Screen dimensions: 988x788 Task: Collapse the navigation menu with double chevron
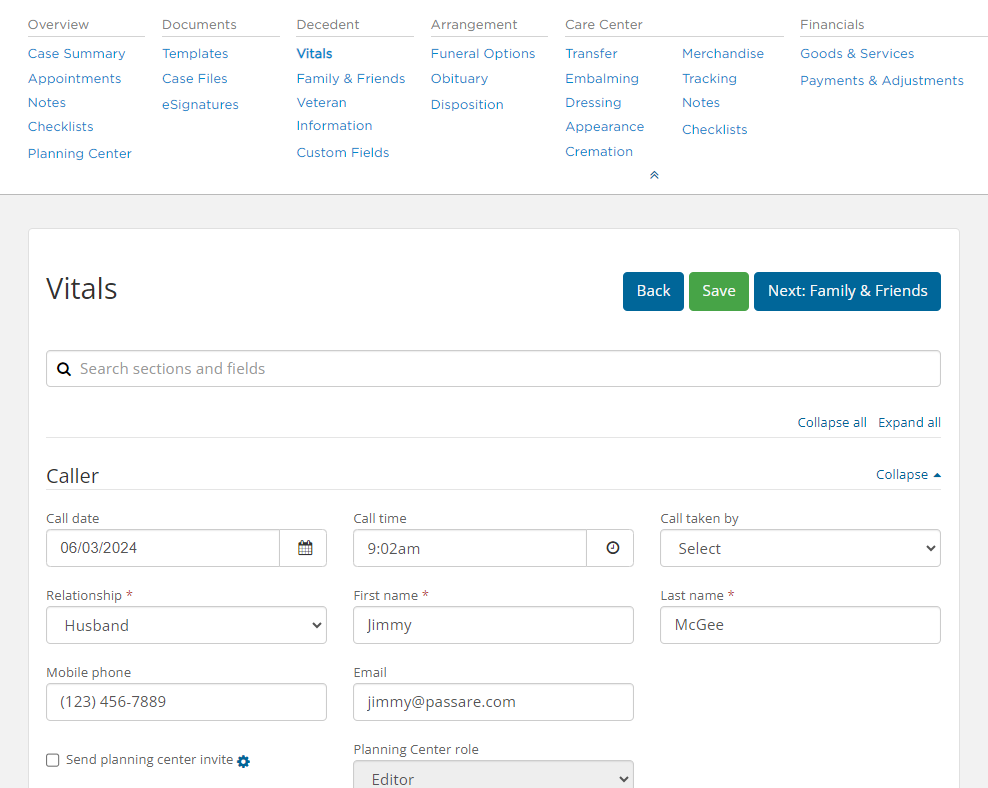(654, 175)
